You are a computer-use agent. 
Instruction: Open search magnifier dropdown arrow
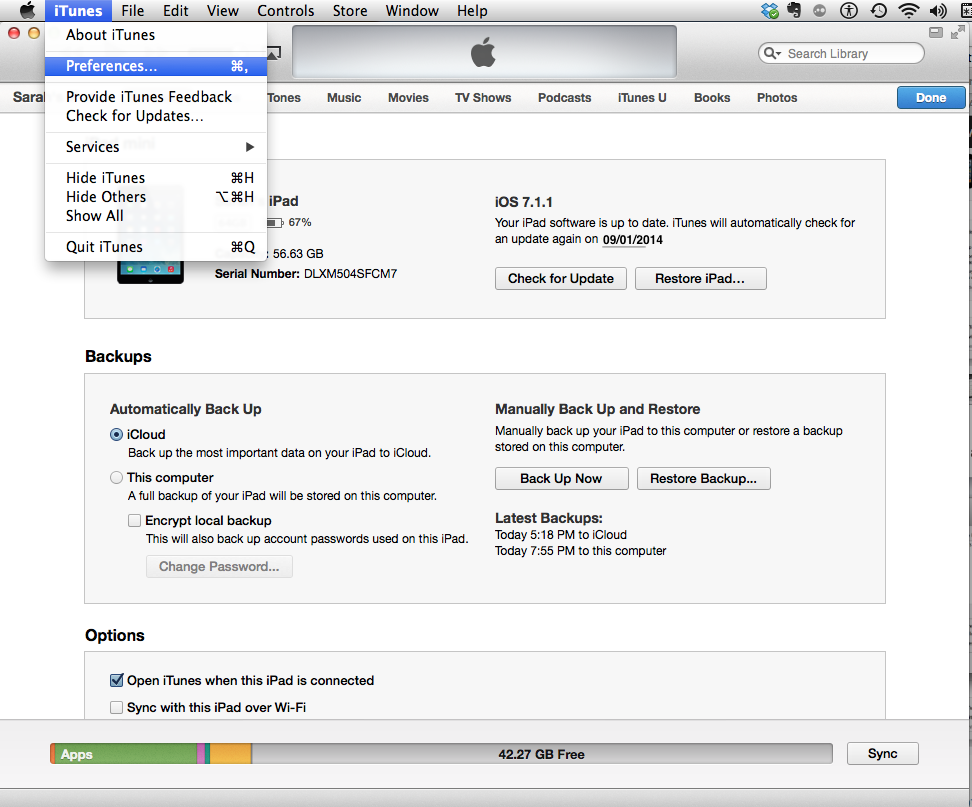772,54
